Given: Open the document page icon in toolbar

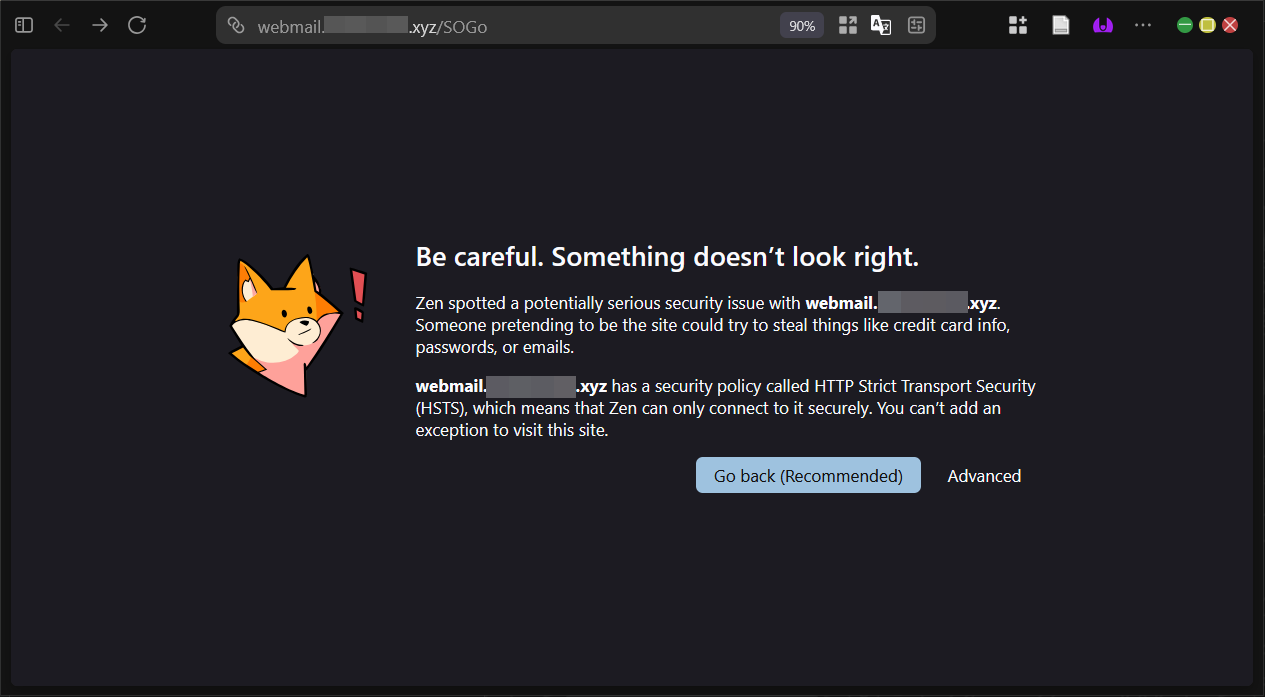Looking at the screenshot, I should 1061,25.
